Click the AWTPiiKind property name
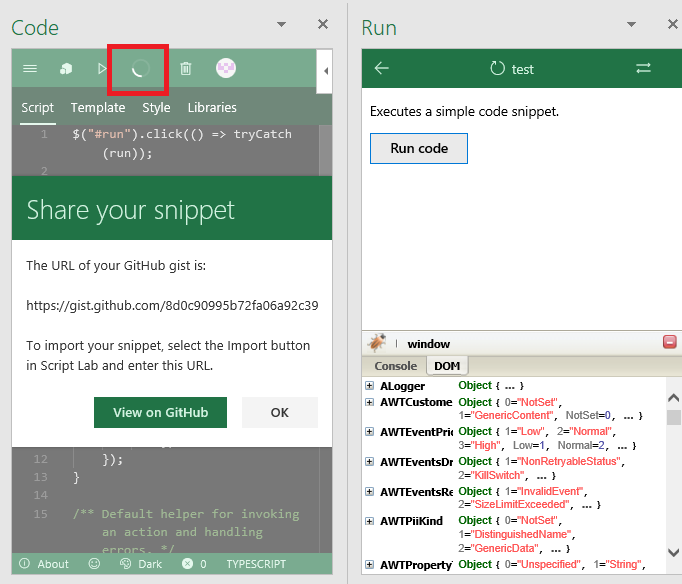The height and width of the screenshot is (584, 682). tap(411, 521)
